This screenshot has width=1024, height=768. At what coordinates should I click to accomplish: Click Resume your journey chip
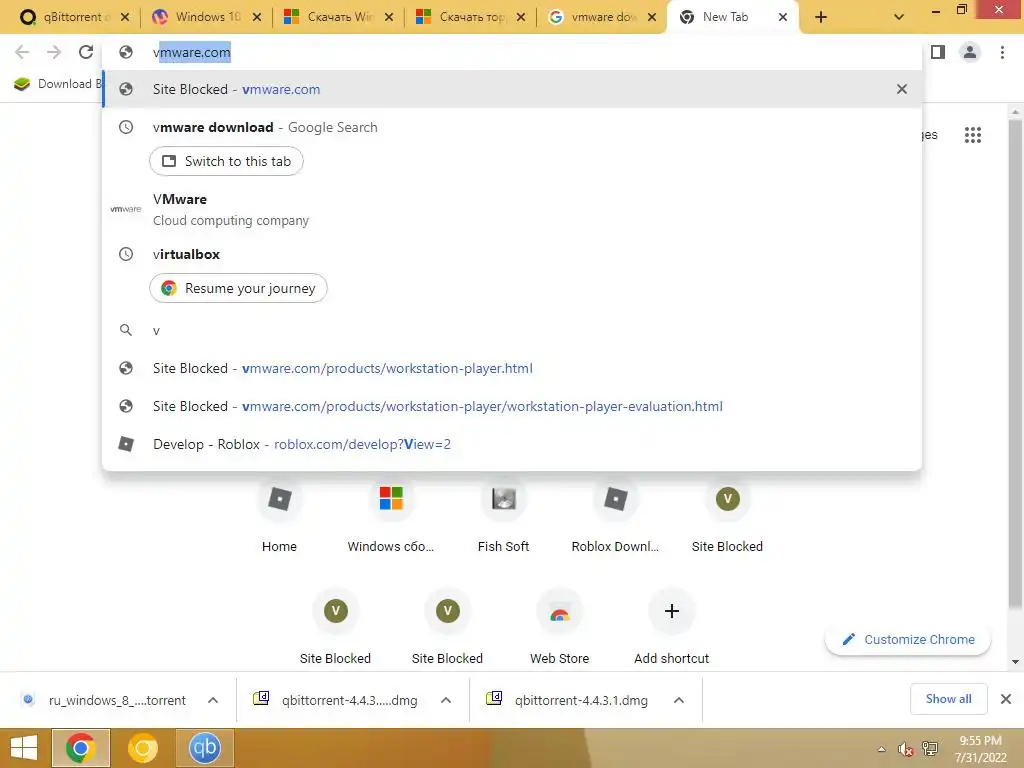[x=238, y=288]
